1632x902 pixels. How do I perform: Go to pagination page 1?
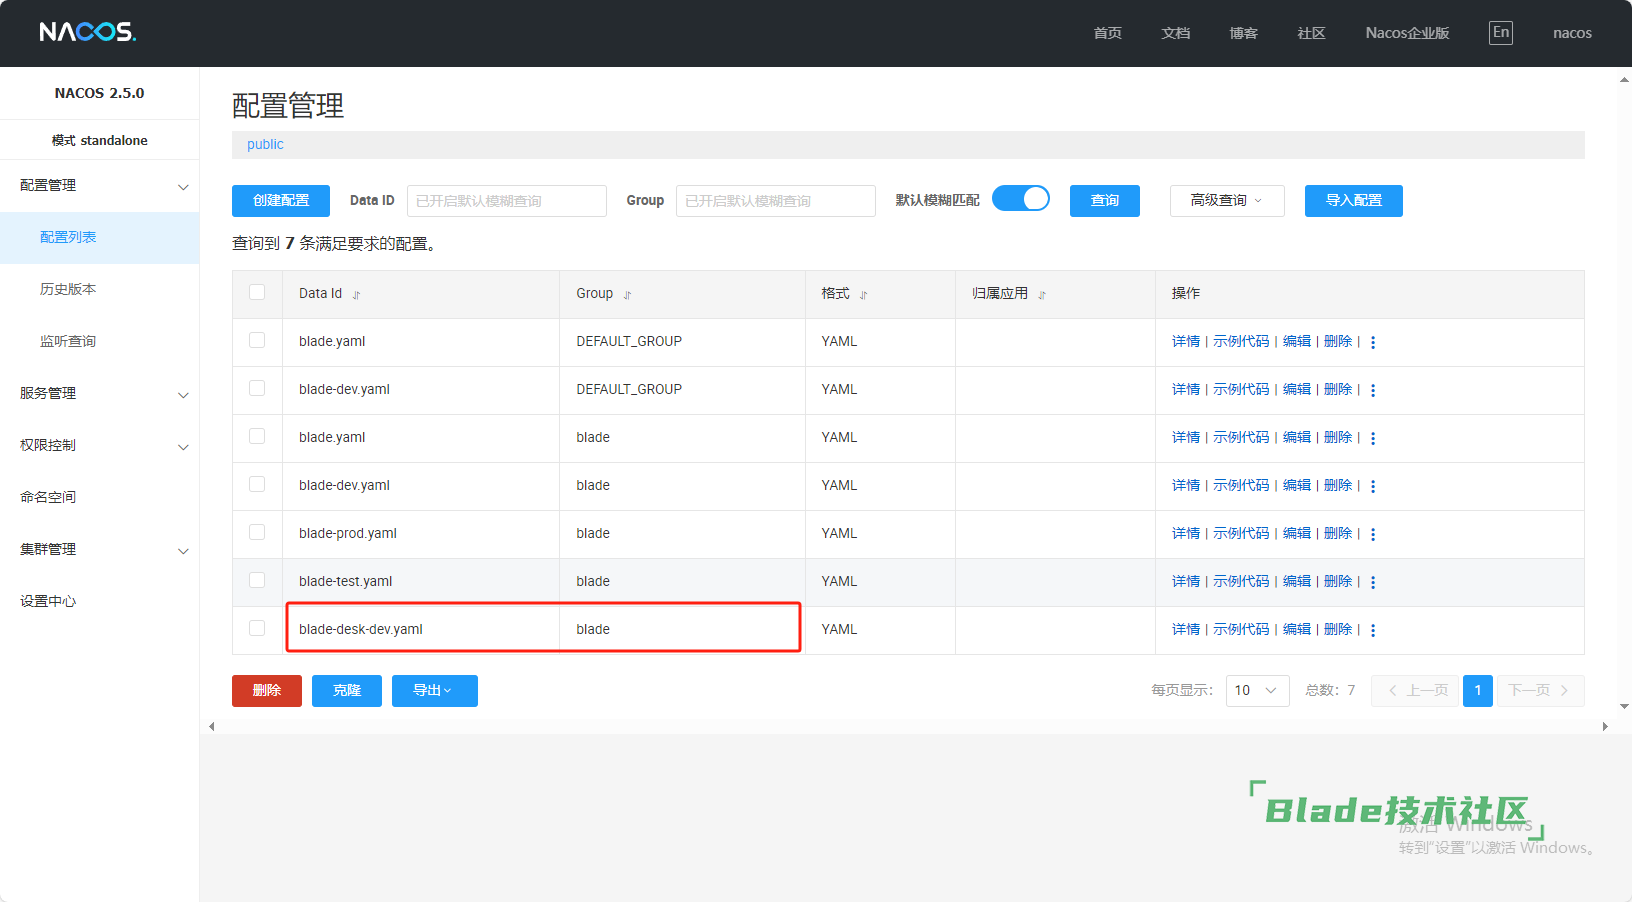tap(1478, 691)
